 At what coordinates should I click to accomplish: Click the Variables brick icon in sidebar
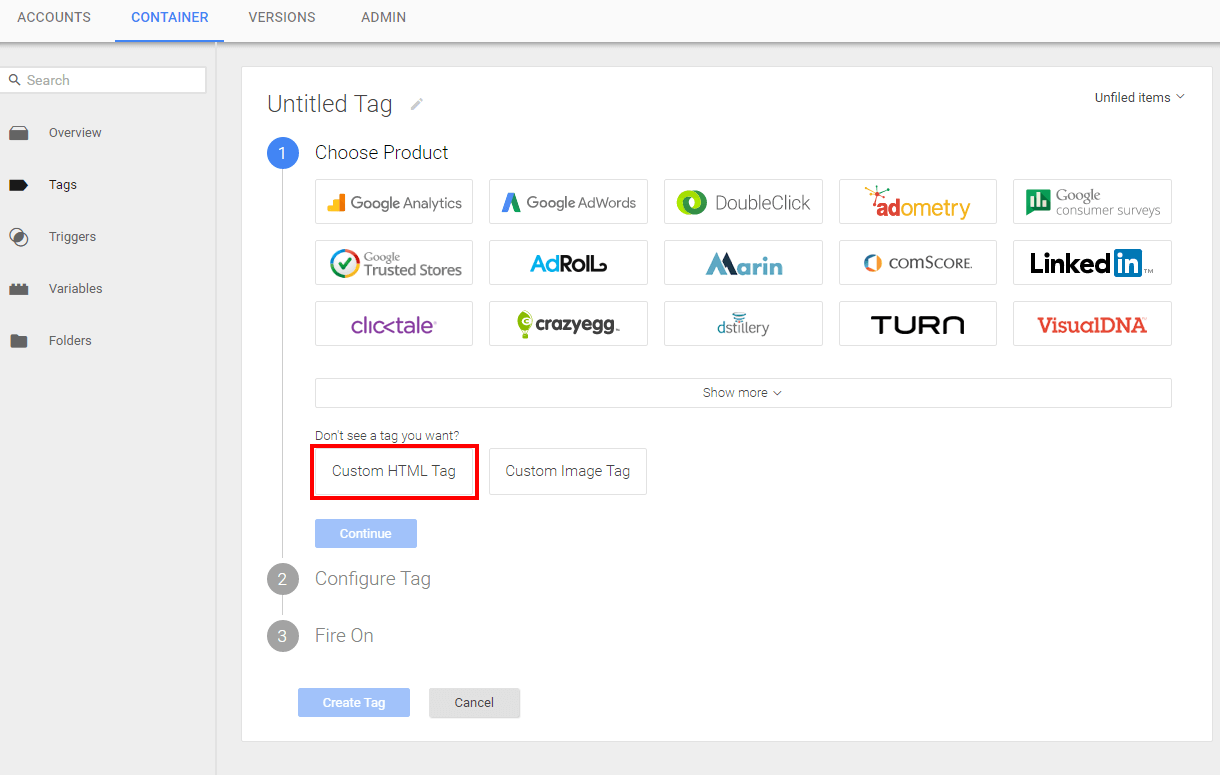coord(18,289)
